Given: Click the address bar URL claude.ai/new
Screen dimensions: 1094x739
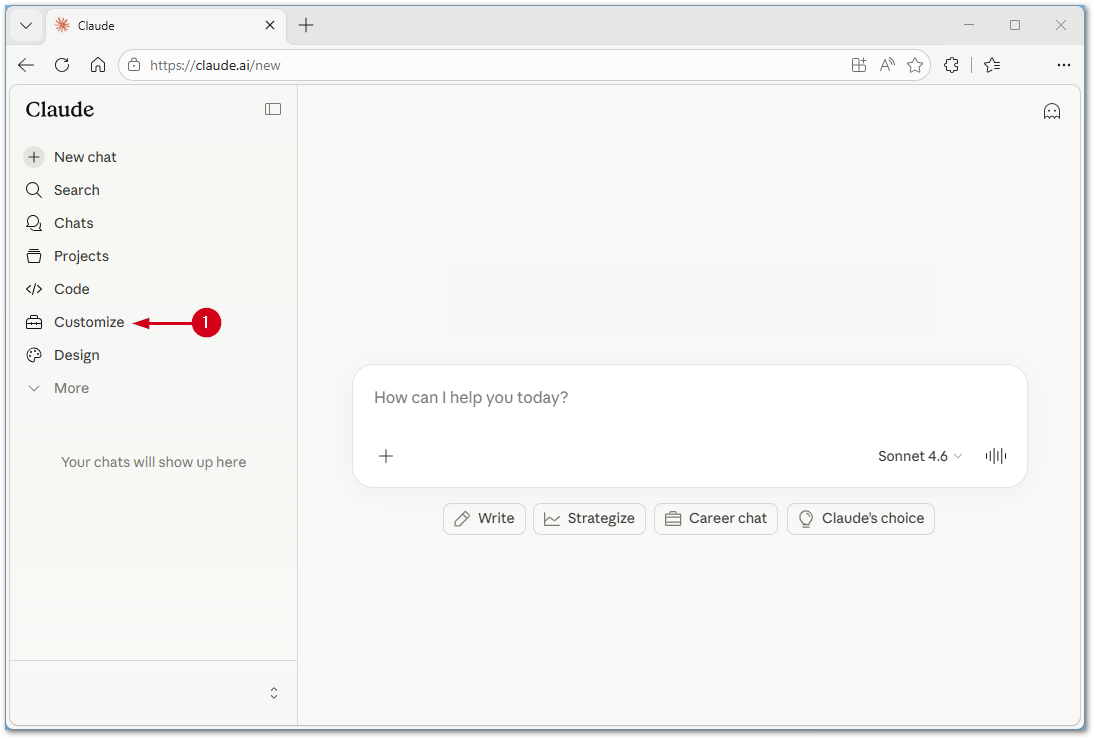Looking at the screenshot, I should (215, 66).
